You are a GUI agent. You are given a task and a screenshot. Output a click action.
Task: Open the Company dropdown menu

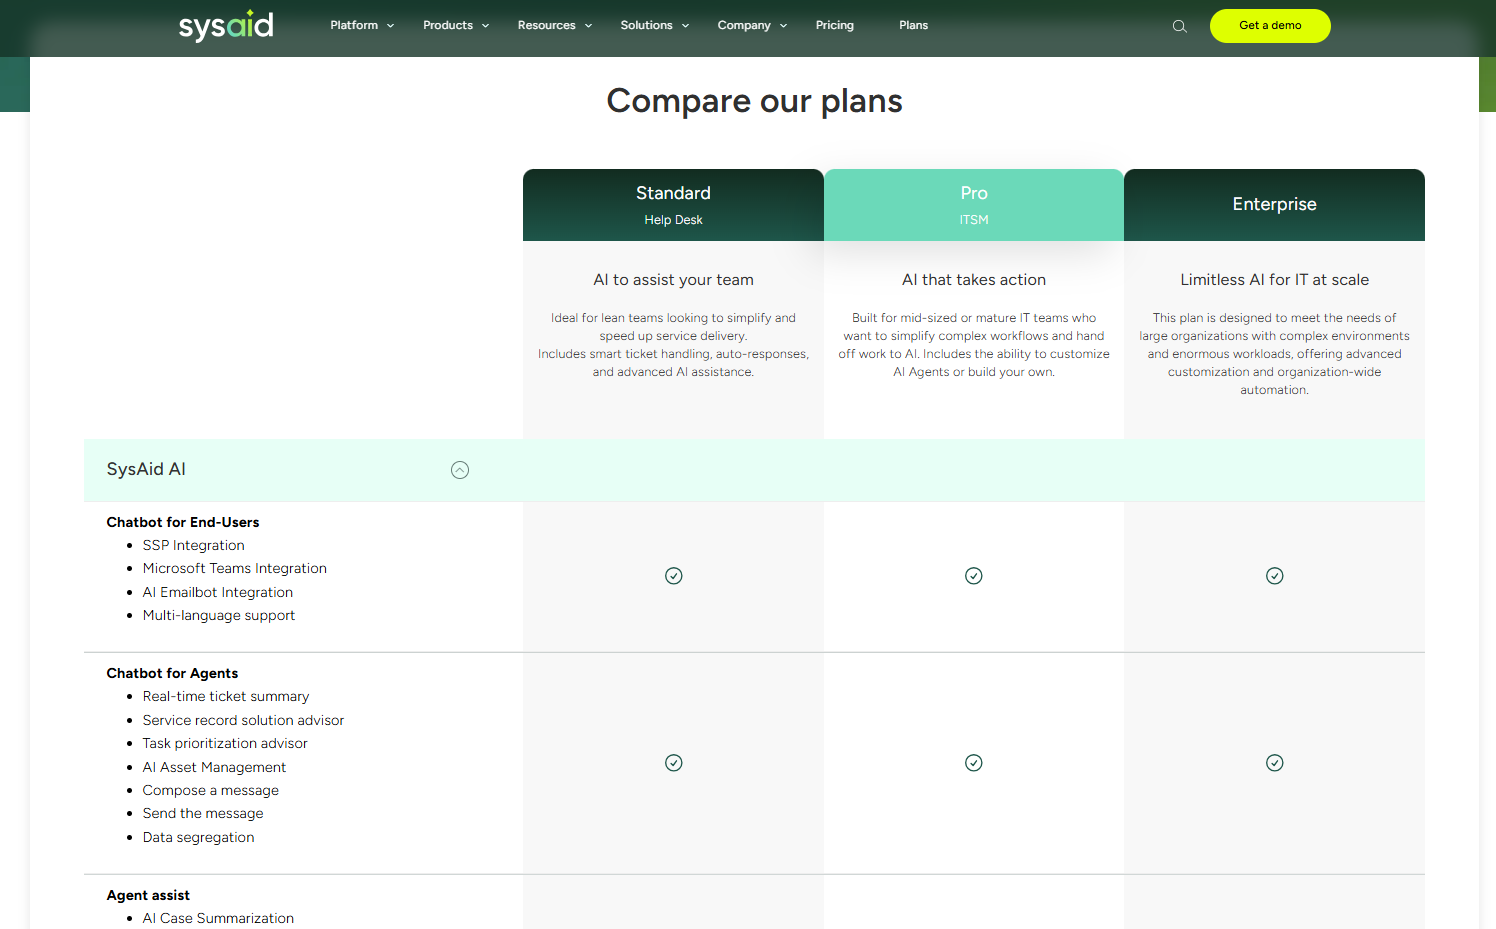(x=752, y=25)
